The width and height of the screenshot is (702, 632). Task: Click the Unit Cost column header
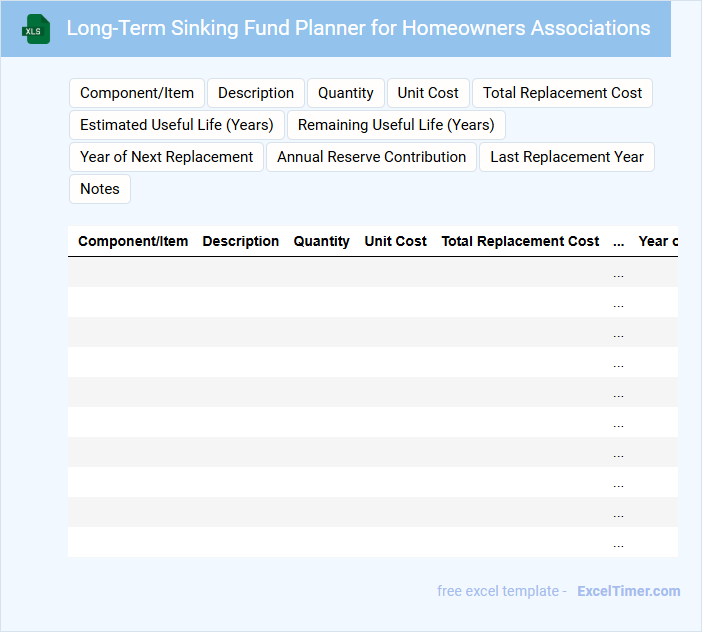(396, 241)
